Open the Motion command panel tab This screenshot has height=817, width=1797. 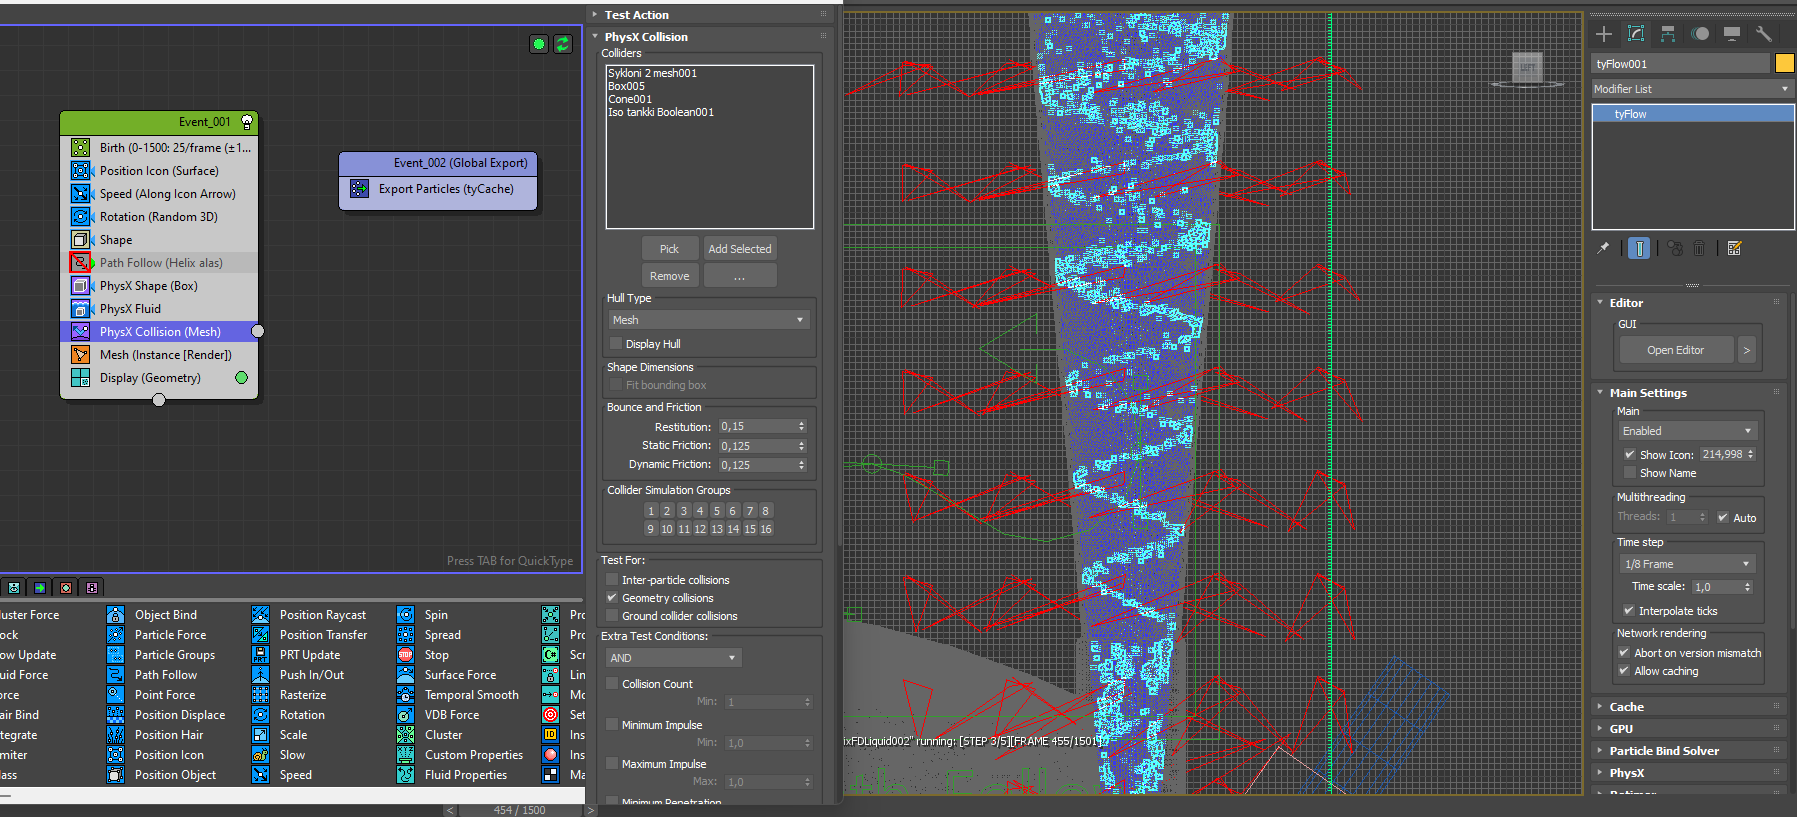click(1700, 34)
